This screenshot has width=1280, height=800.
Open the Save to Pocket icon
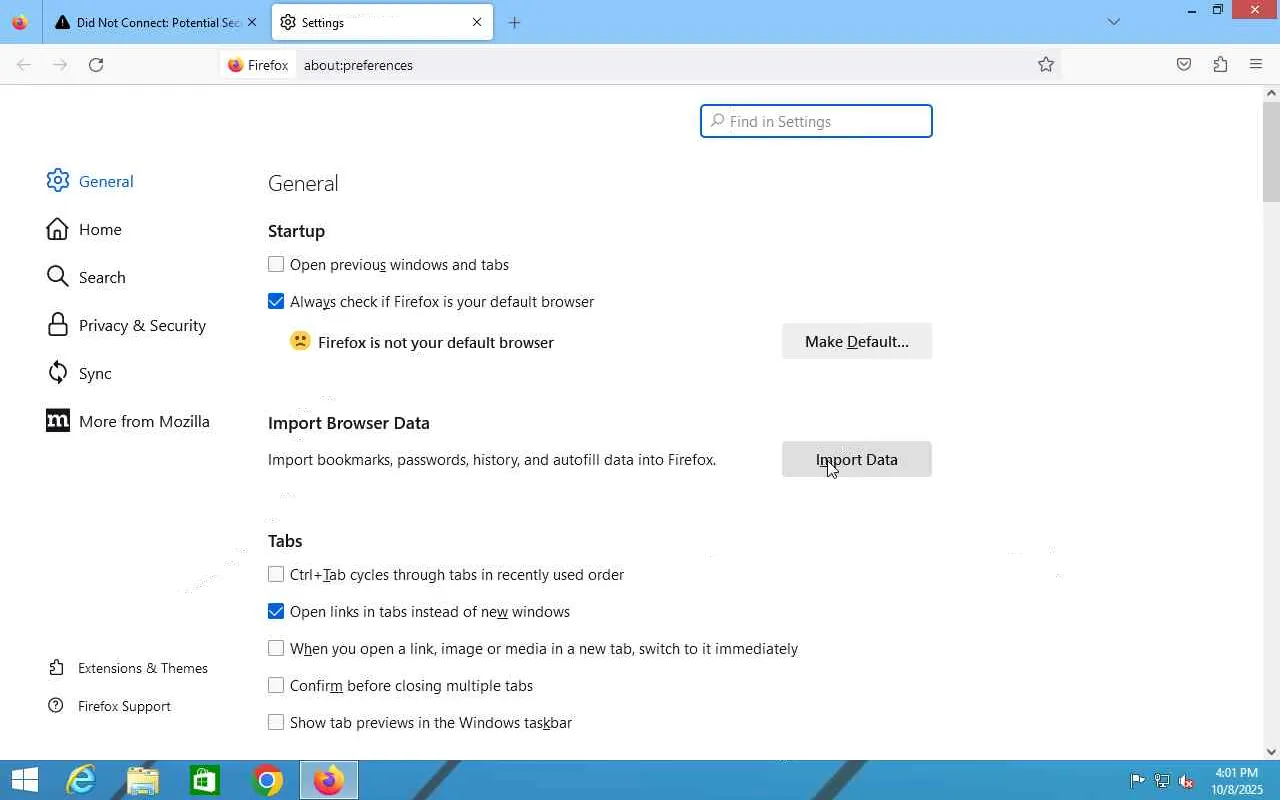tap(1184, 65)
